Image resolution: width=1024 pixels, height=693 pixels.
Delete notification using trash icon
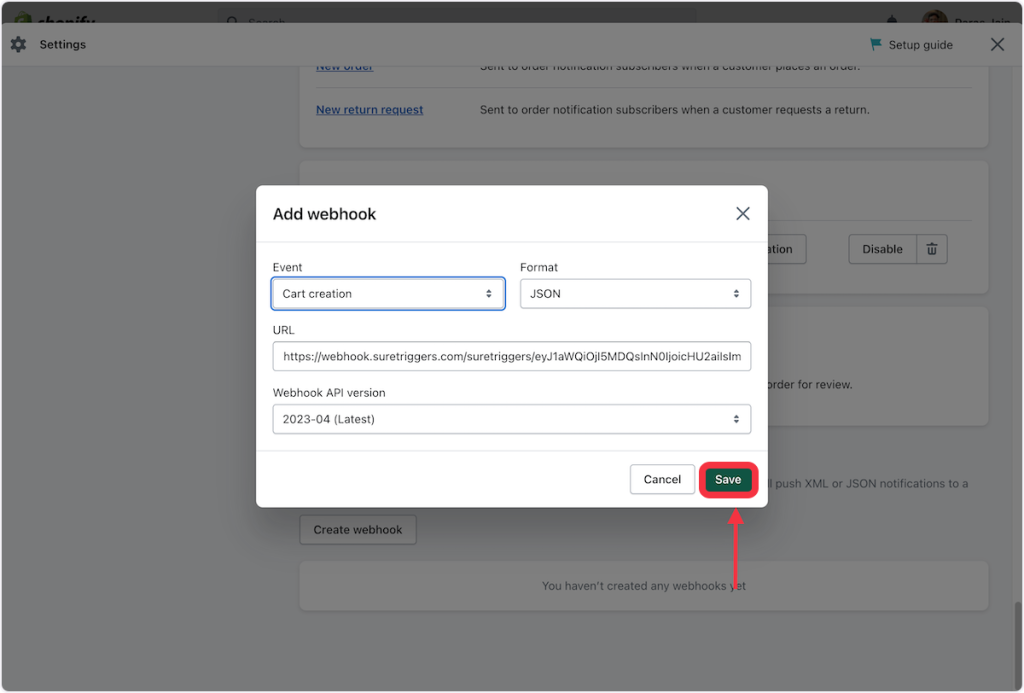coord(931,249)
